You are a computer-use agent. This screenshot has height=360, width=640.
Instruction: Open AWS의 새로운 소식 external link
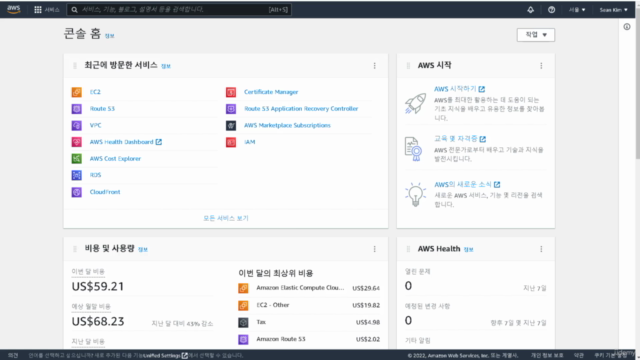point(467,184)
